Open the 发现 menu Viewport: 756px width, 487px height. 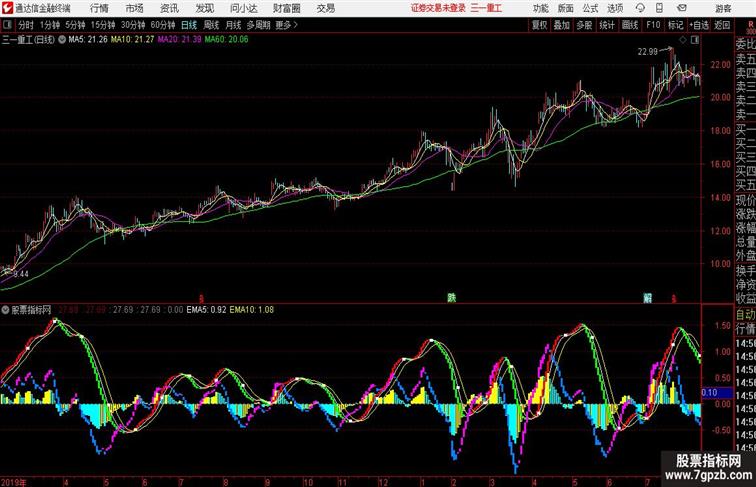204,8
